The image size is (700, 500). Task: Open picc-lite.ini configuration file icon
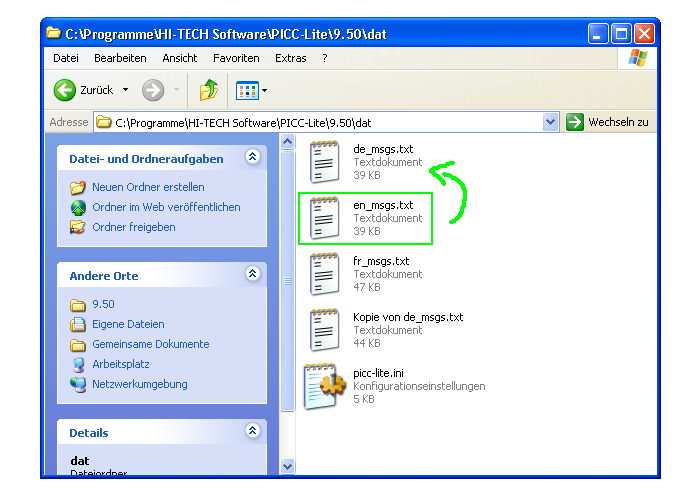click(x=325, y=386)
